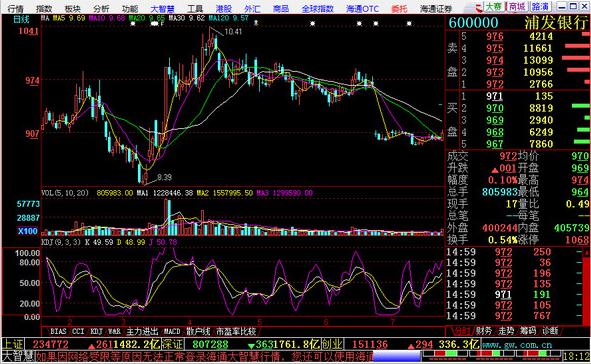Click sell level 5 price 976
Screen dimensions: 591x364
(x=495, y=36)
